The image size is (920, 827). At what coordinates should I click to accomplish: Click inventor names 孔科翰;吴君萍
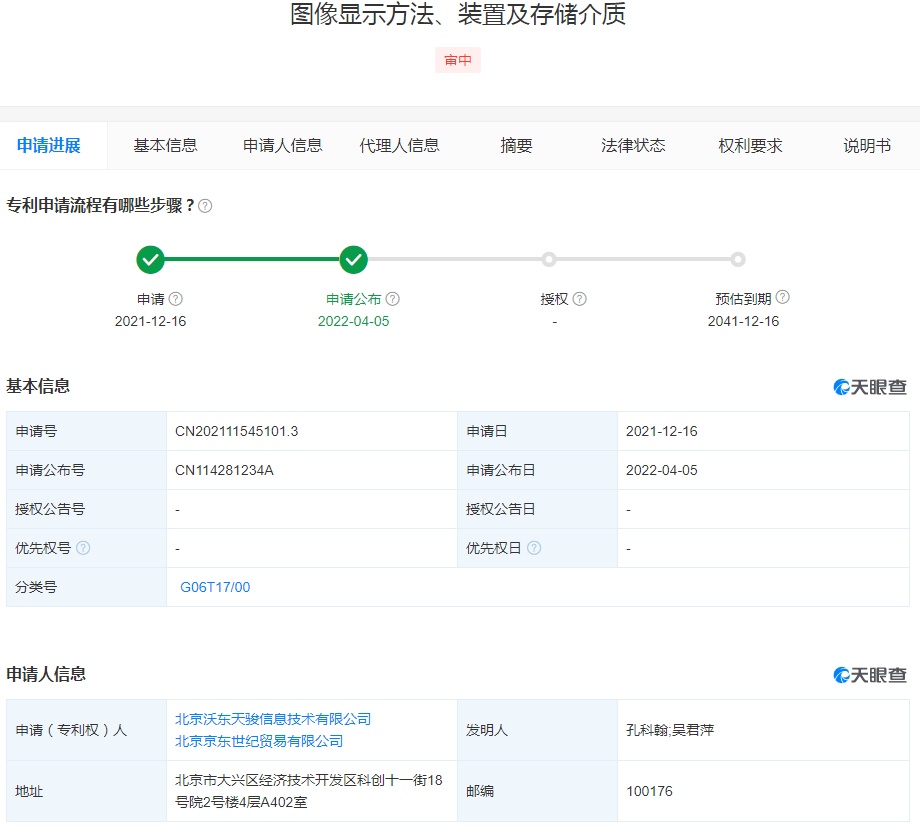670,730
